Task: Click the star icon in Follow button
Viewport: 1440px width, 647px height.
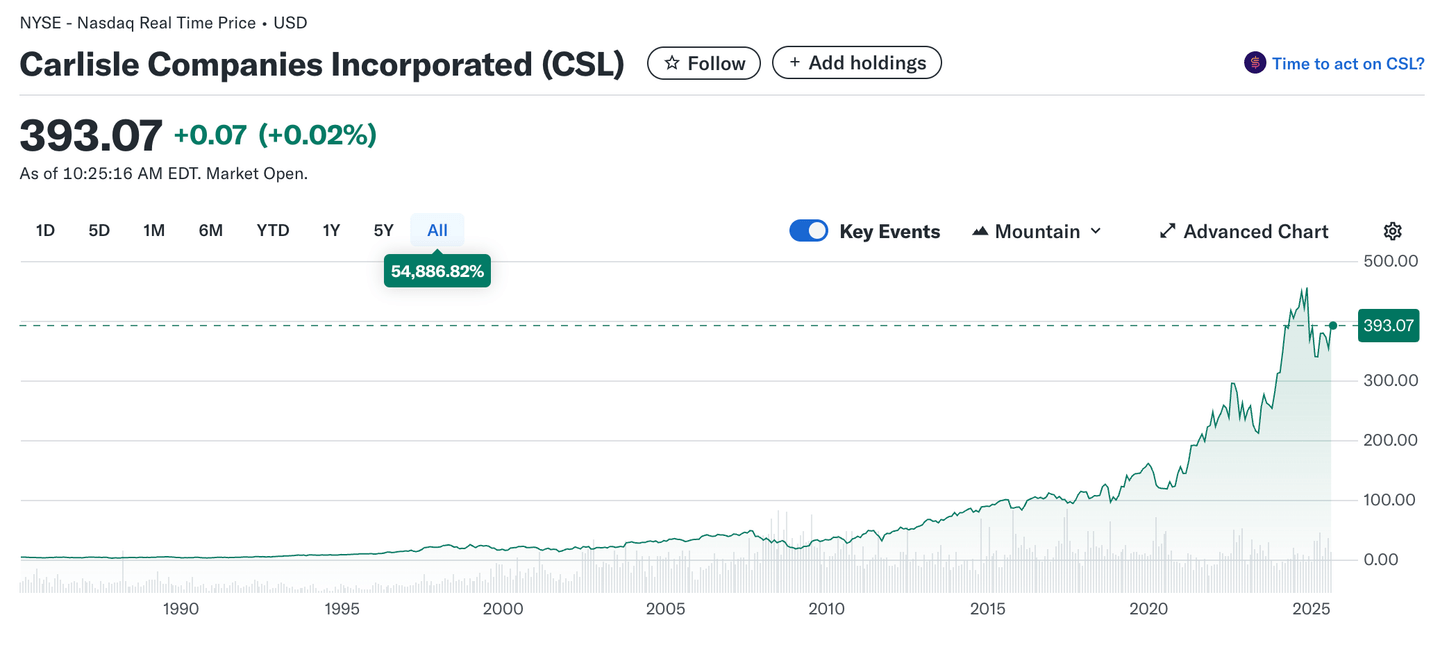Action: [x=672, y=63]
